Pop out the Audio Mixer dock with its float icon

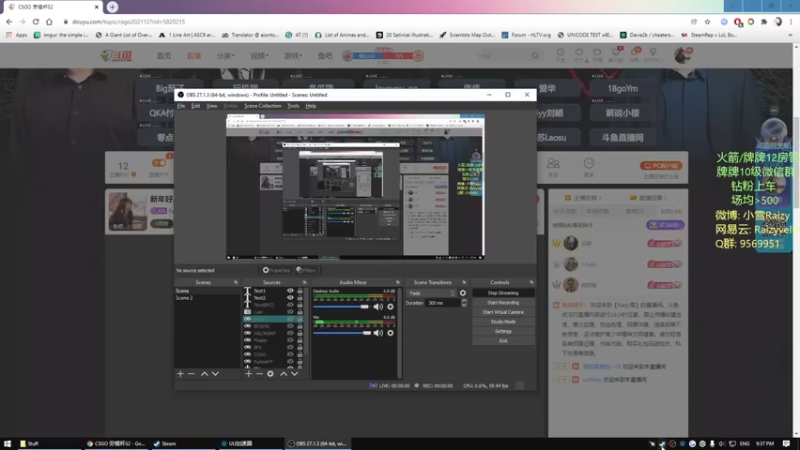[397, 282]
